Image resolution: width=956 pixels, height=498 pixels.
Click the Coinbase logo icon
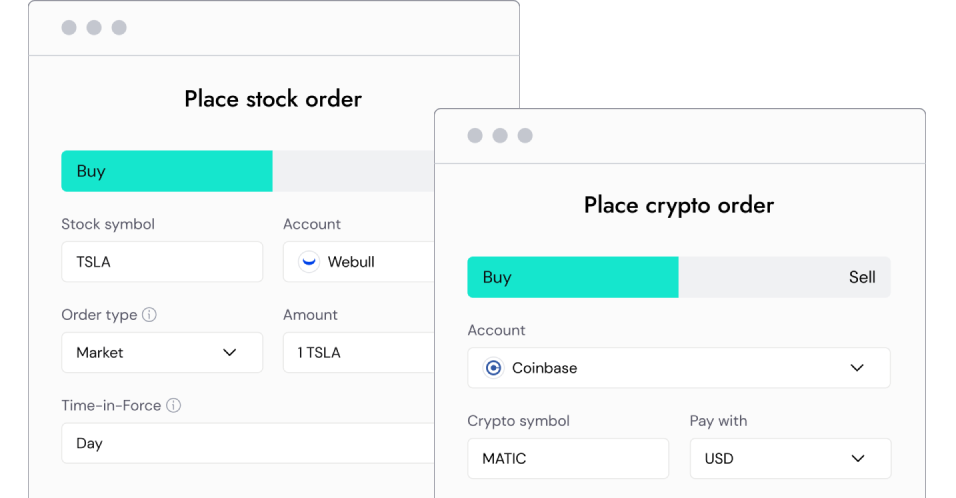tap(493, 368)
